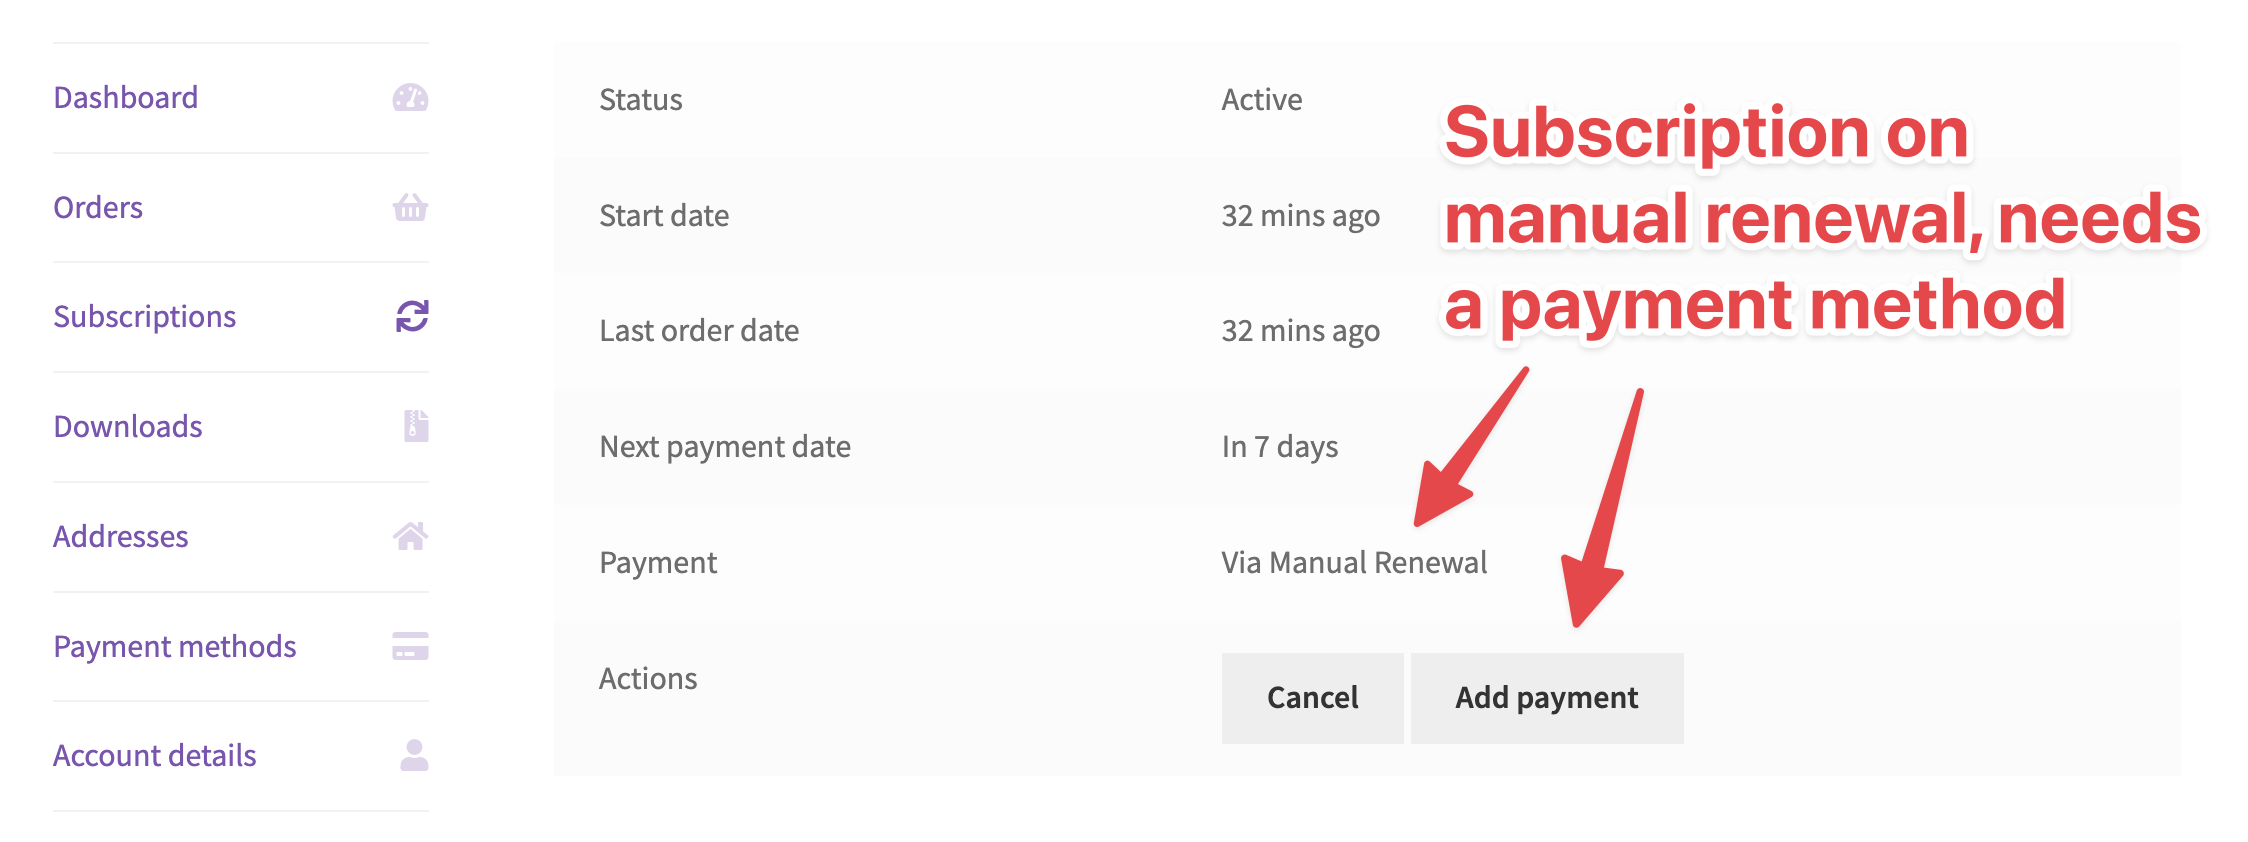Click the Via Manual Renewal payment text
Viewport: 2248px width, 842px height.
point(1354,563)
